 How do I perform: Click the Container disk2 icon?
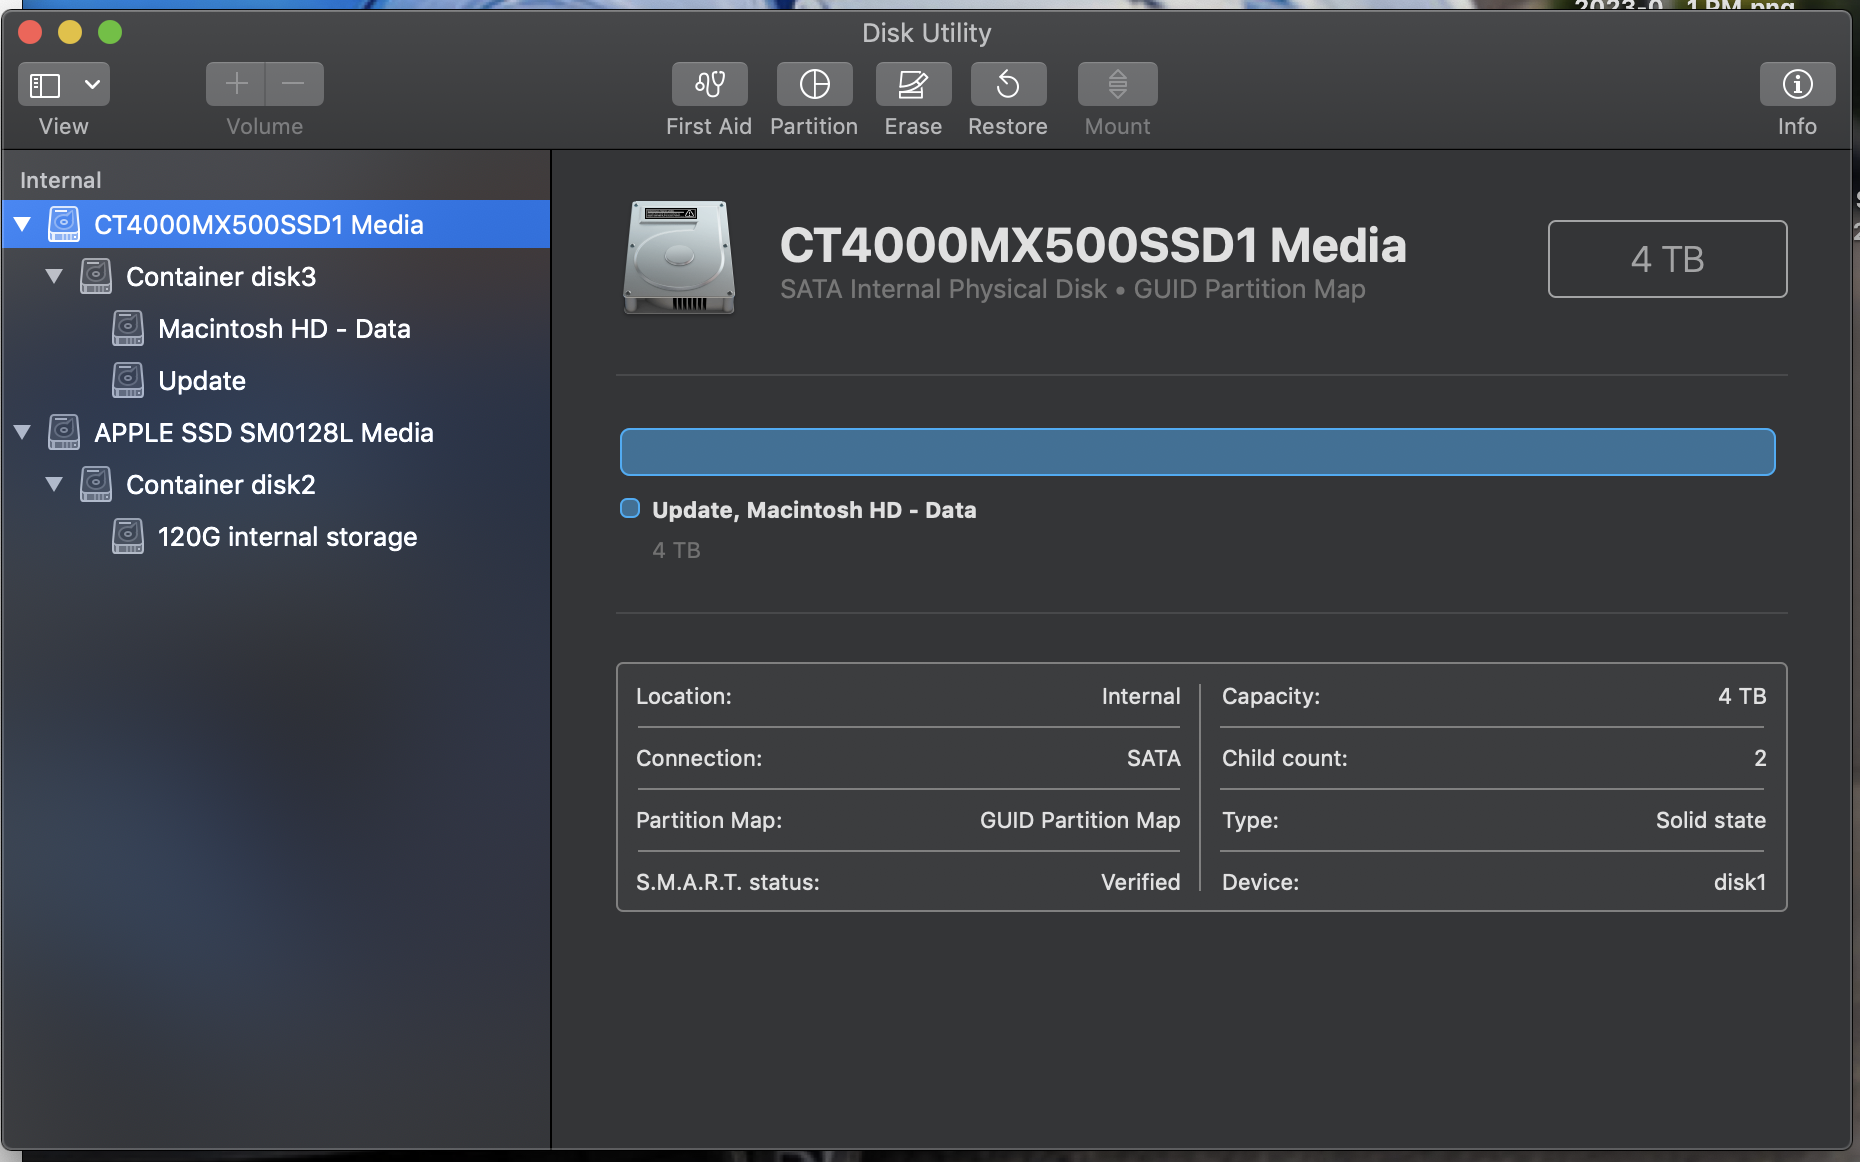pos(96,484)
